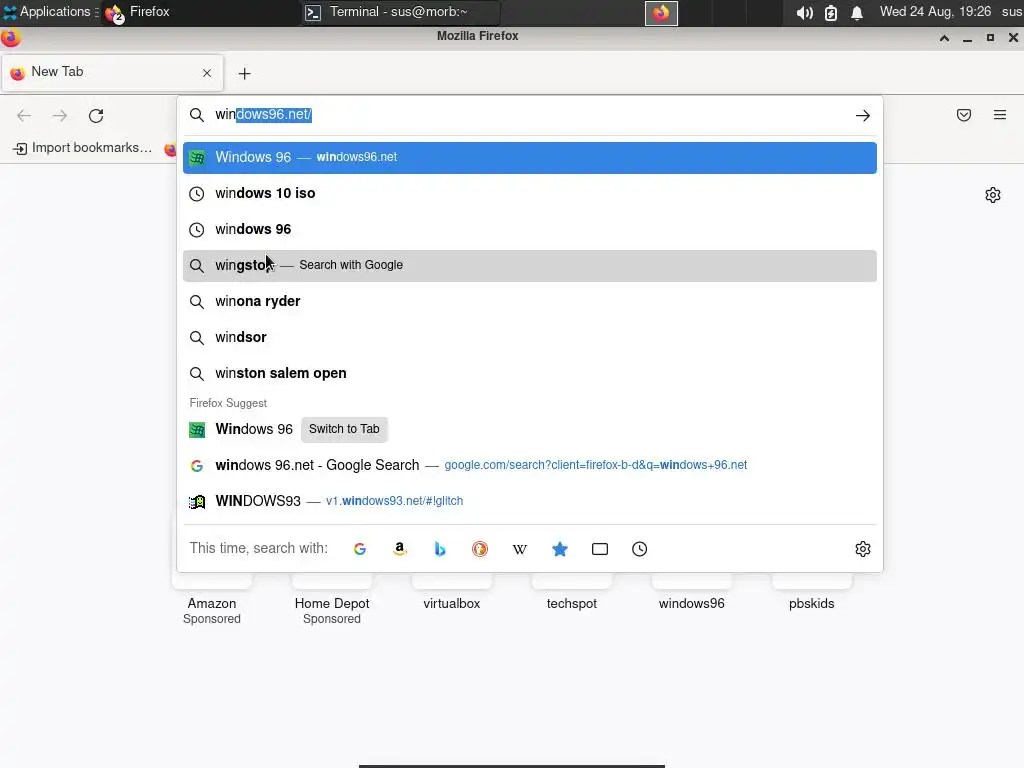Image resolution: width=1024 pixels, height=768 pixels.
Task: Click the Firefox logo in the title bar
Action: (x=10, y=38)
